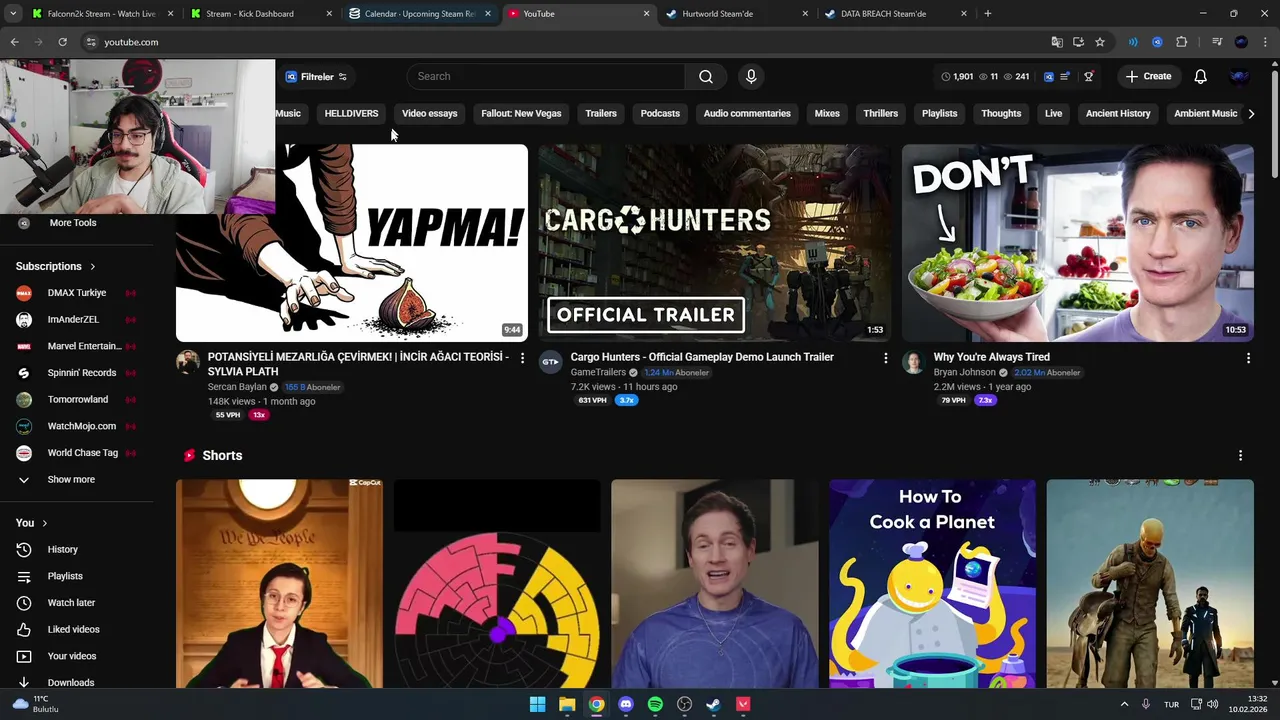The height and width of the screenshot is (720, 1280).
Task: Open the GameTrailers channel link
Action: coord(598,373)
